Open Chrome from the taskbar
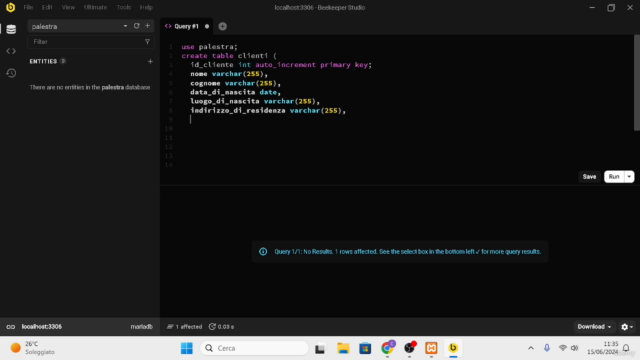 pyautogui.click(x=387, y=348)
